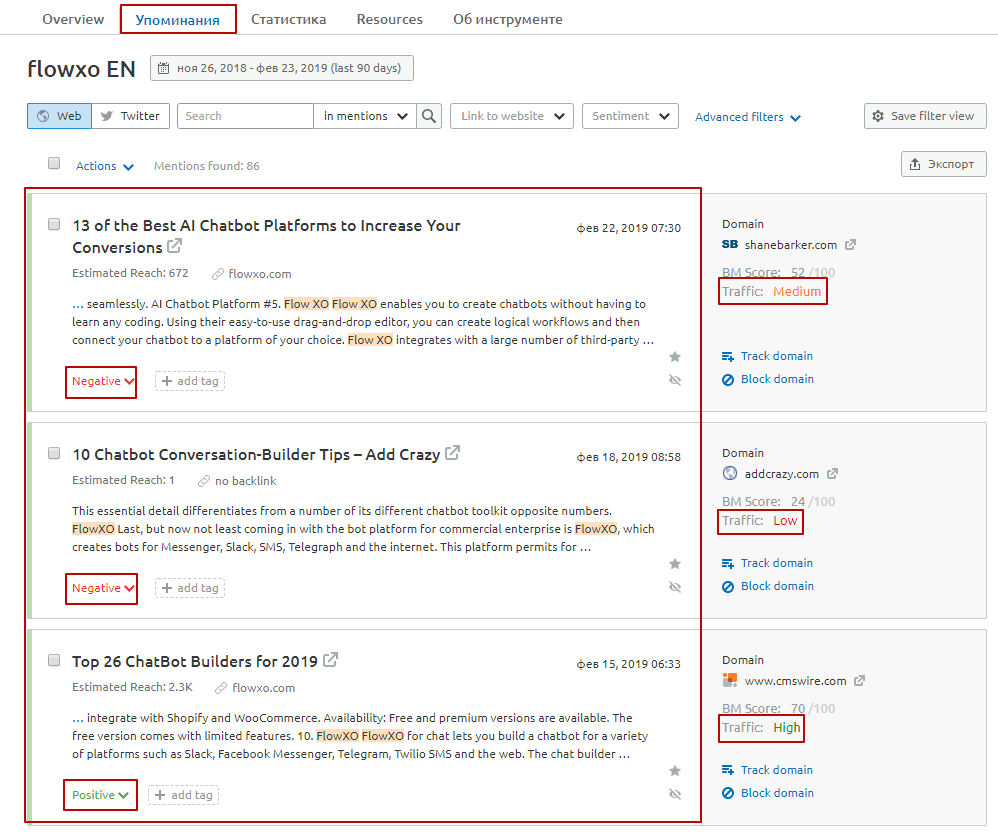
Task: Switch source to Web
Action: [x=60, y=116]
